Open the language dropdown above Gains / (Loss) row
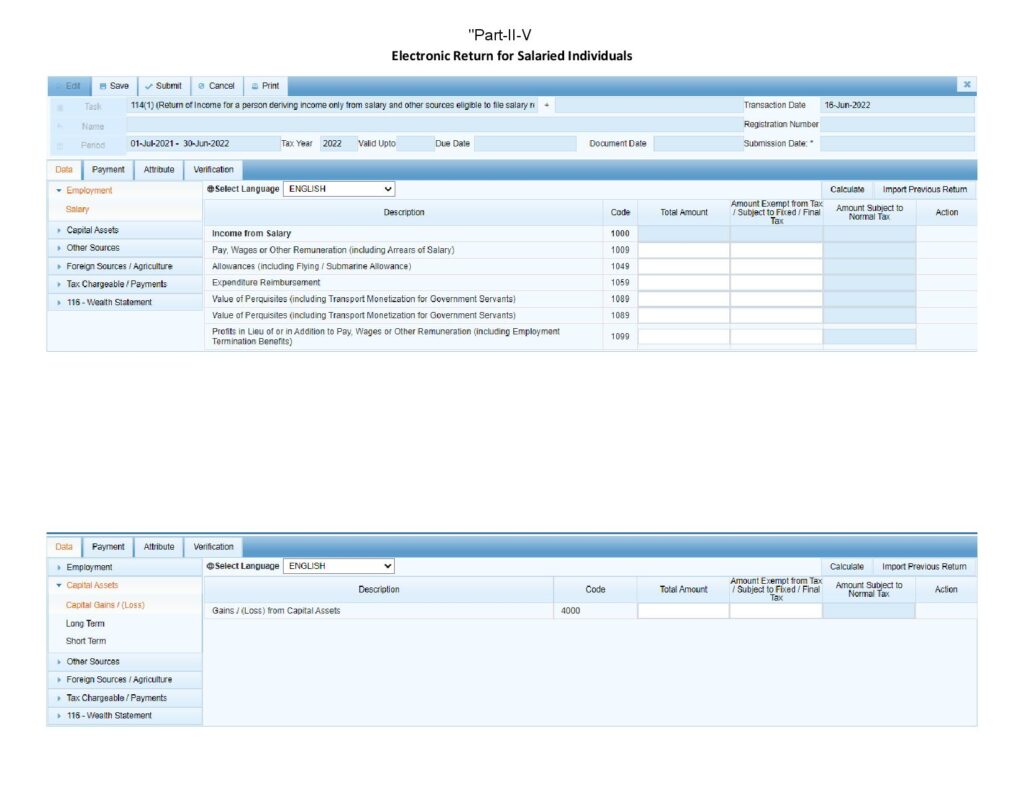 pyautogui.click(x=339, y=566)
